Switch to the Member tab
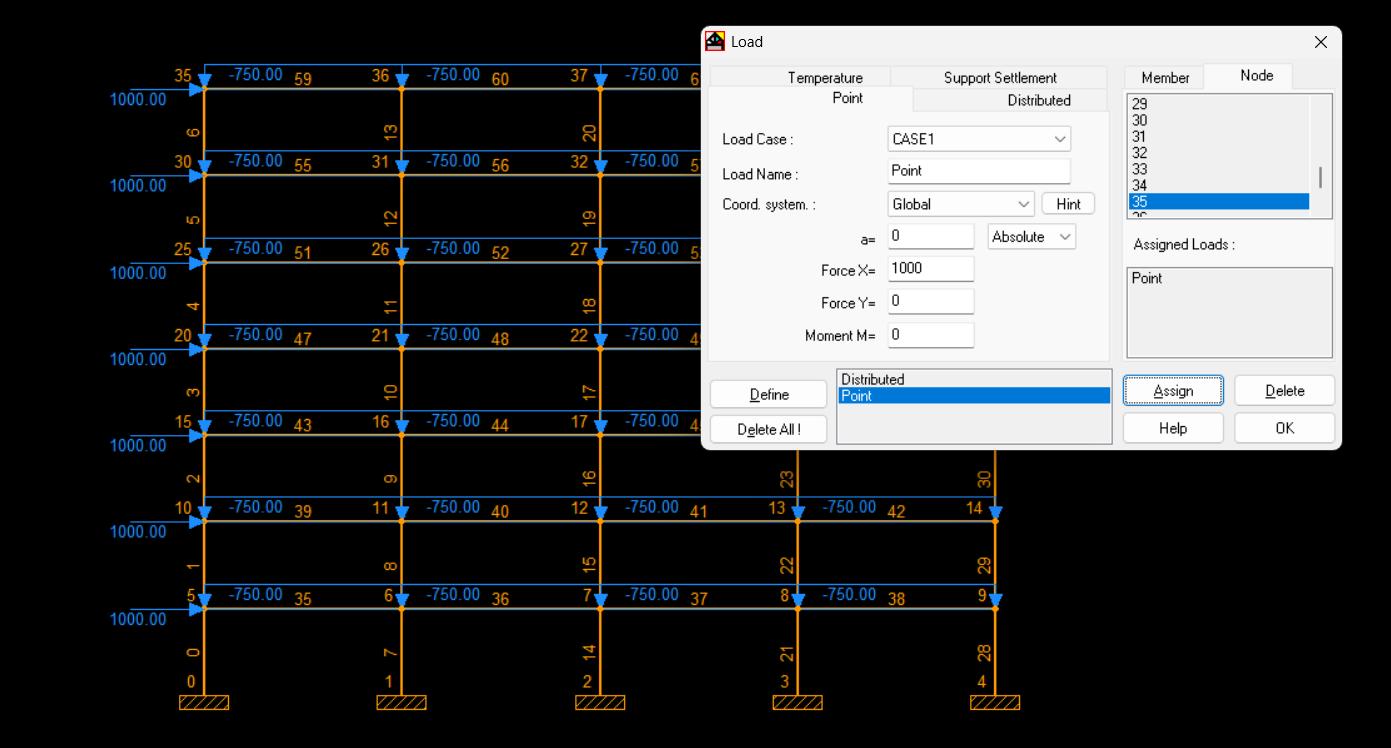1391x748 pixels. [1165, 77]
